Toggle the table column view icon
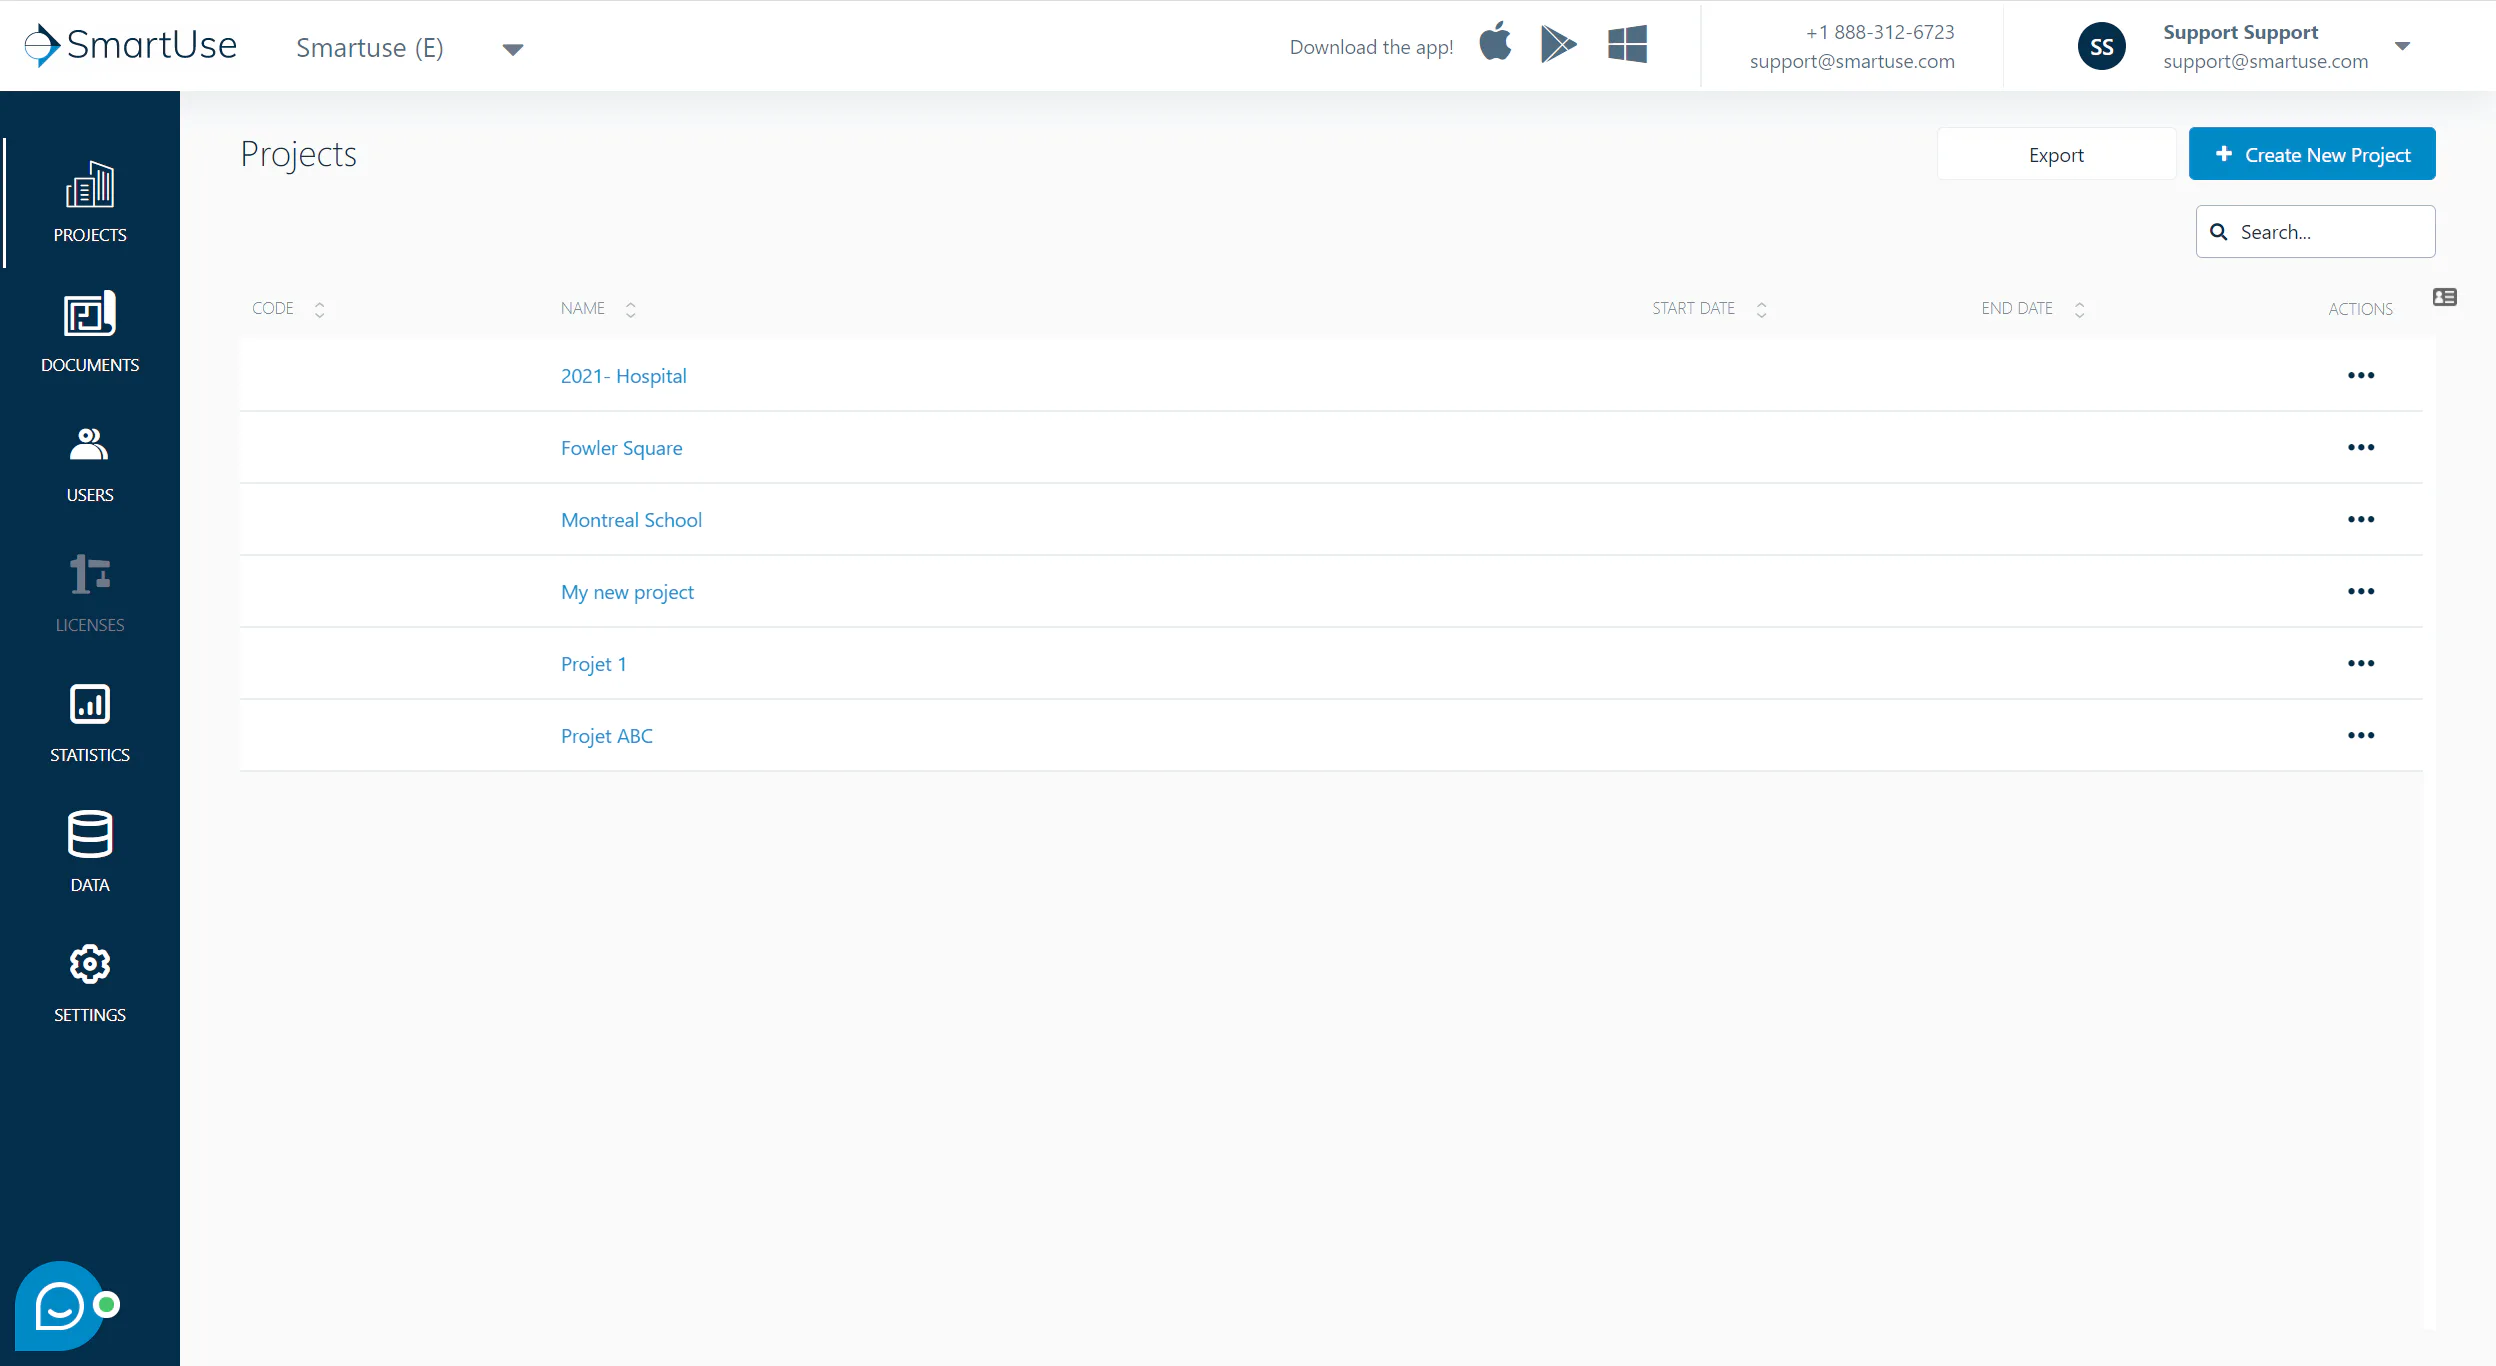2496x1366 pixels. [x=2445, y=297]
